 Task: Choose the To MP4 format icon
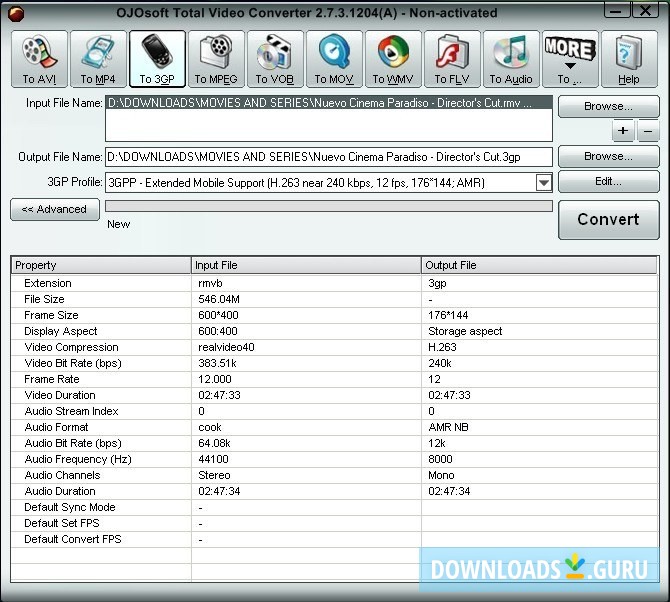pos(98,59)
